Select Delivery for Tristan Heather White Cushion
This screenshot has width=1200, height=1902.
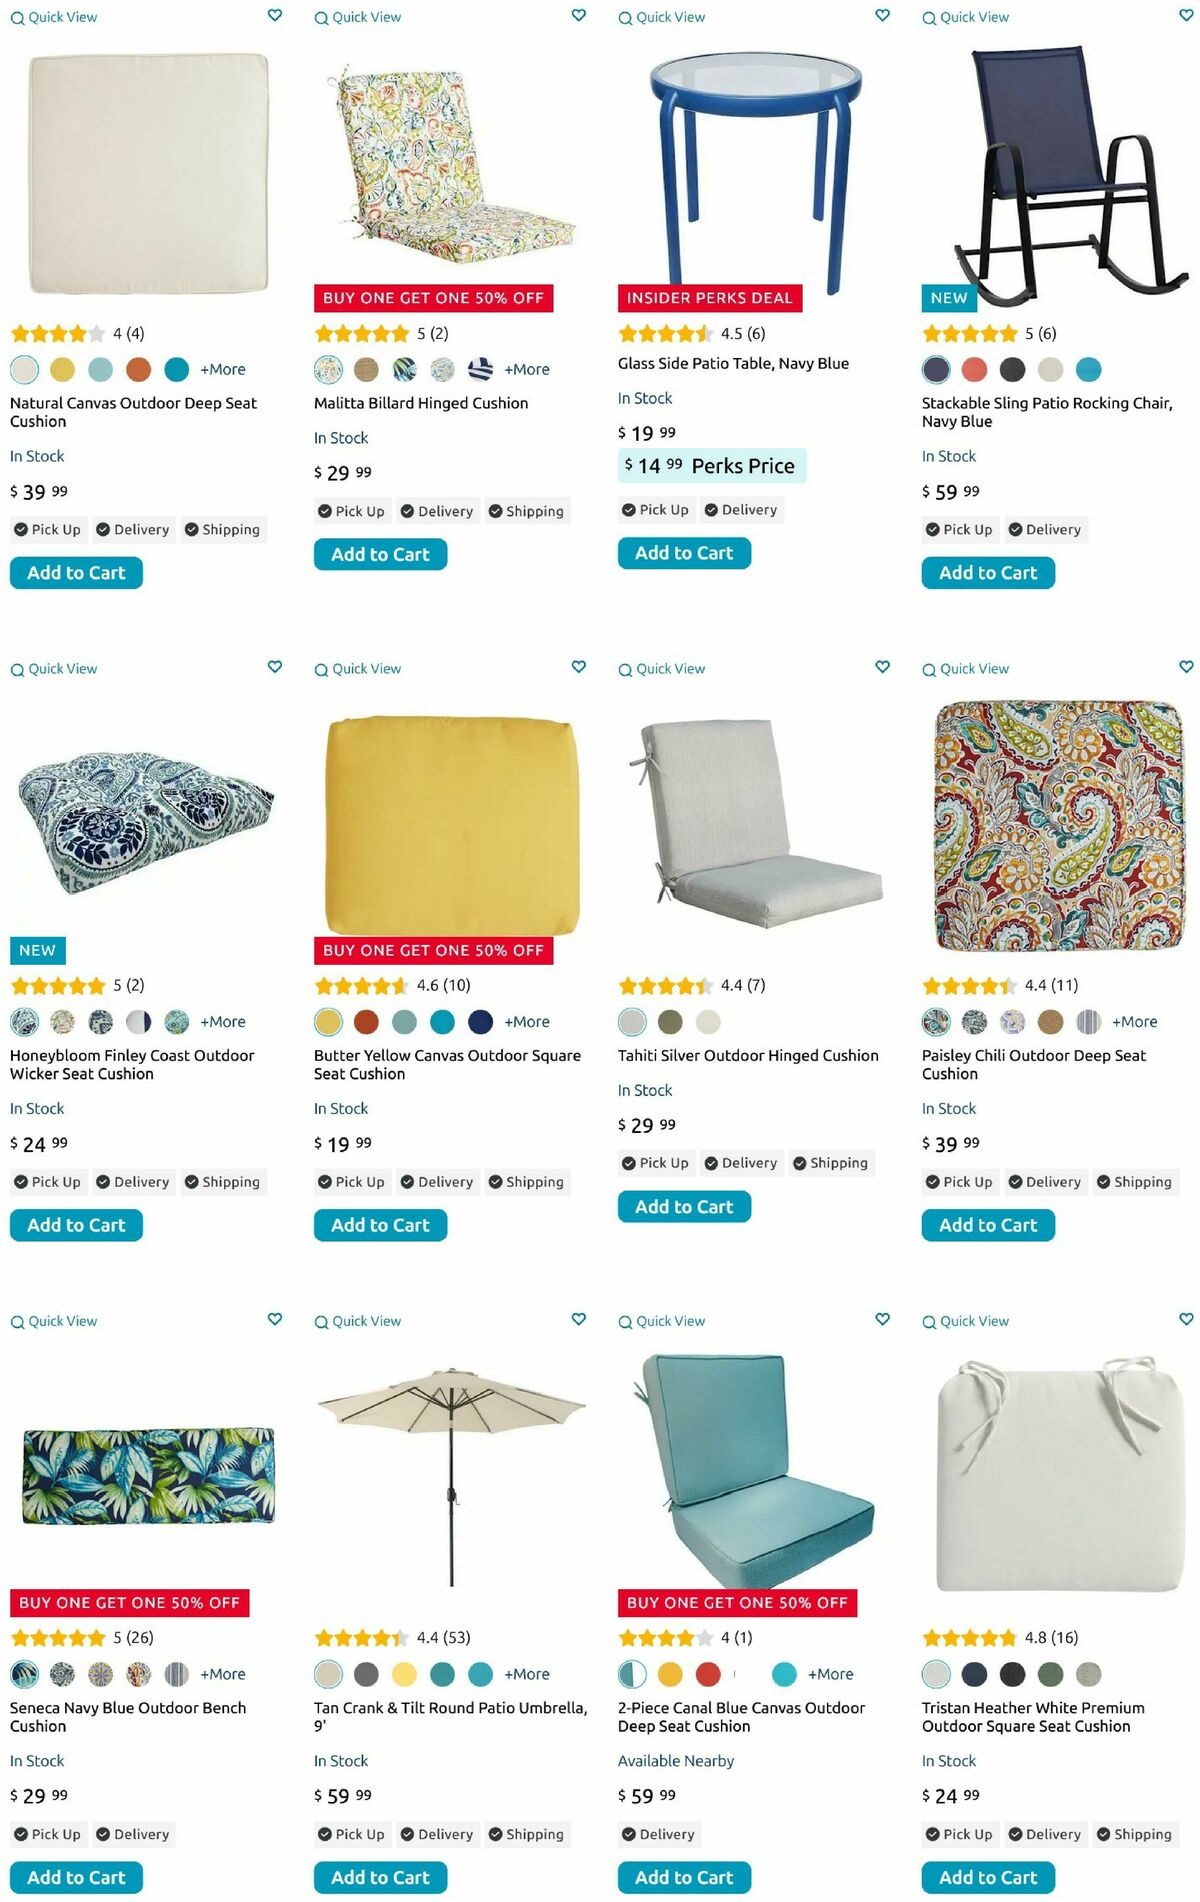pyautogui.click(x=1045, y=1834)
